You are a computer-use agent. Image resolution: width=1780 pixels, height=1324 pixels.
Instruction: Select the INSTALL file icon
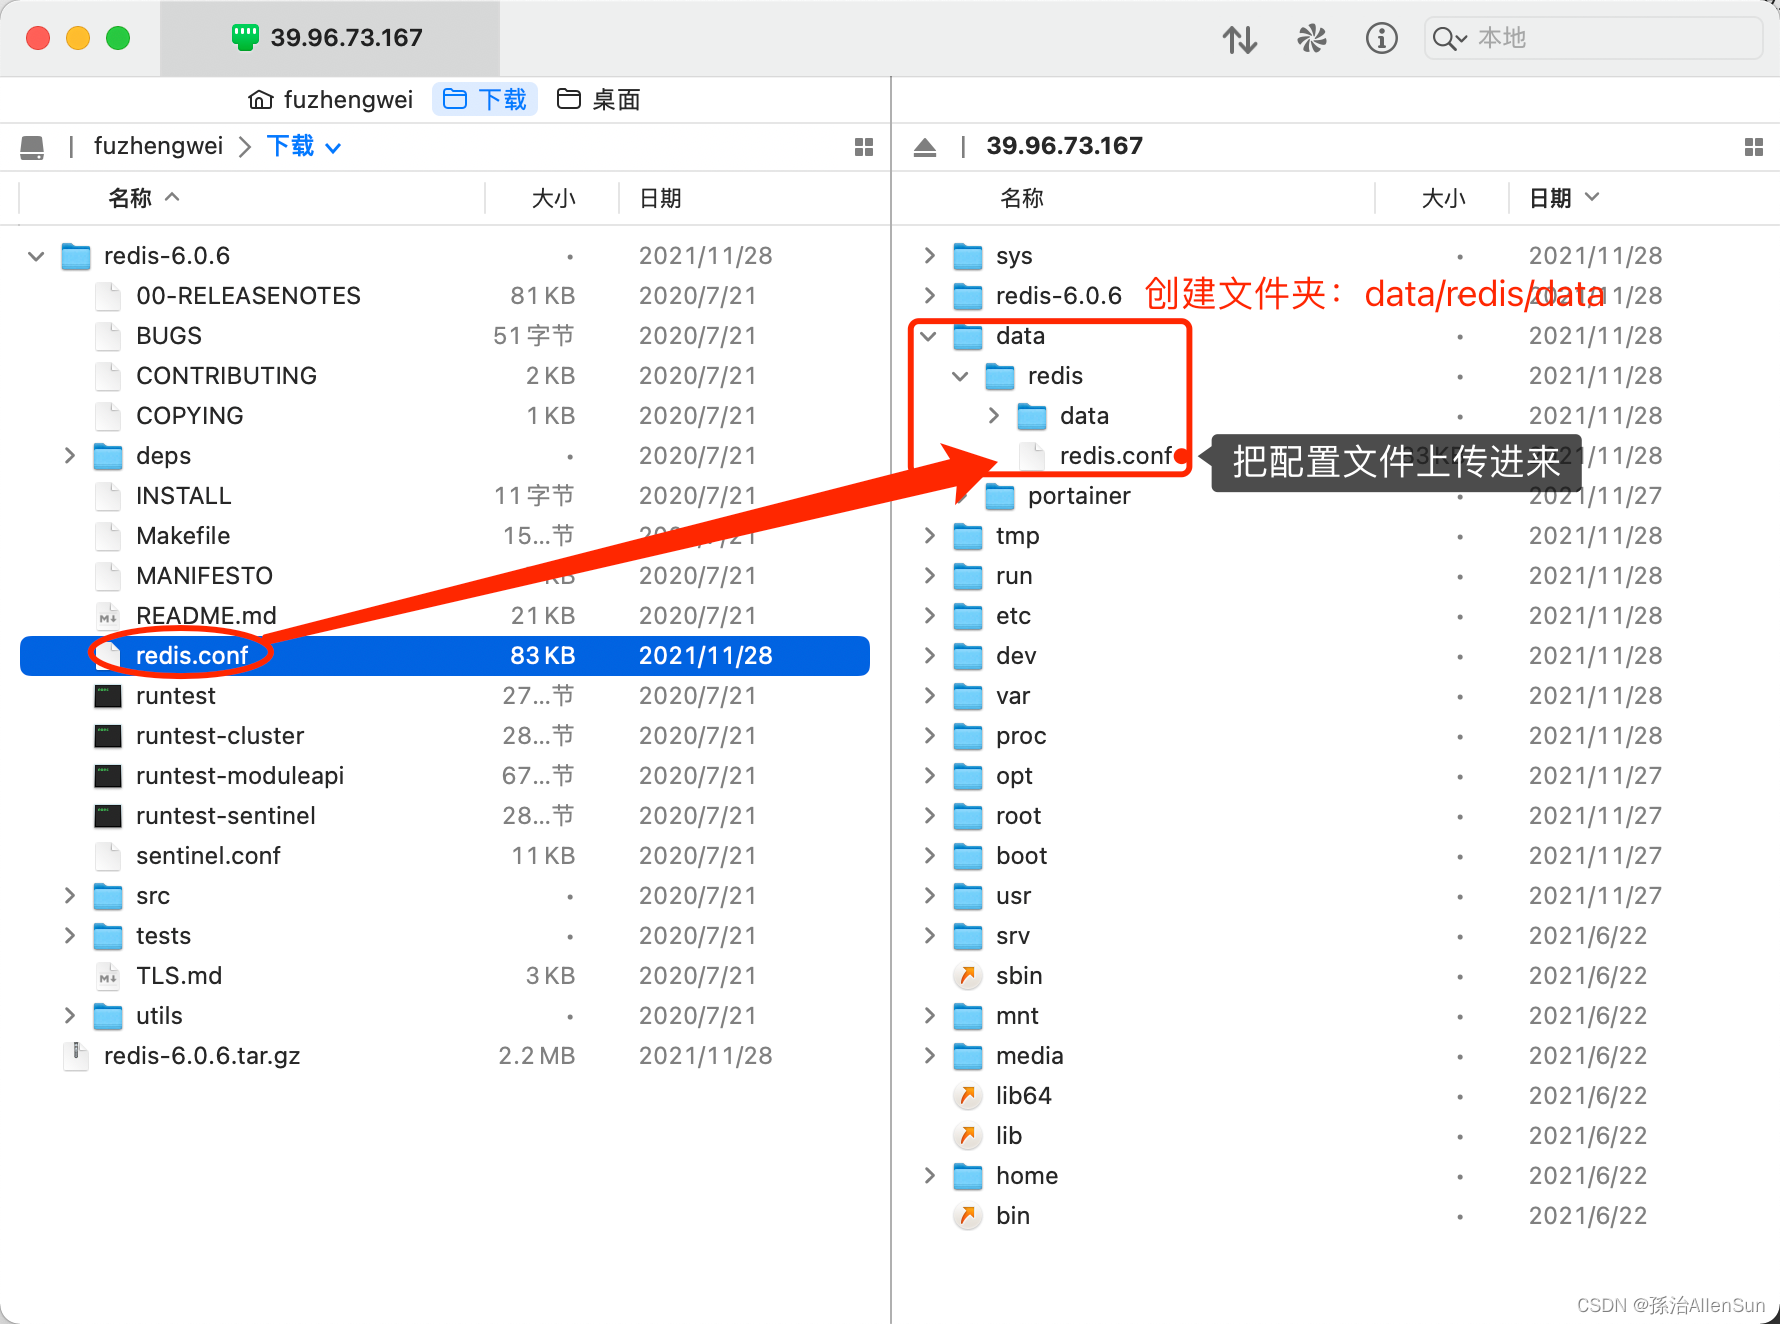pyautogui.click(x=108, y=496)
